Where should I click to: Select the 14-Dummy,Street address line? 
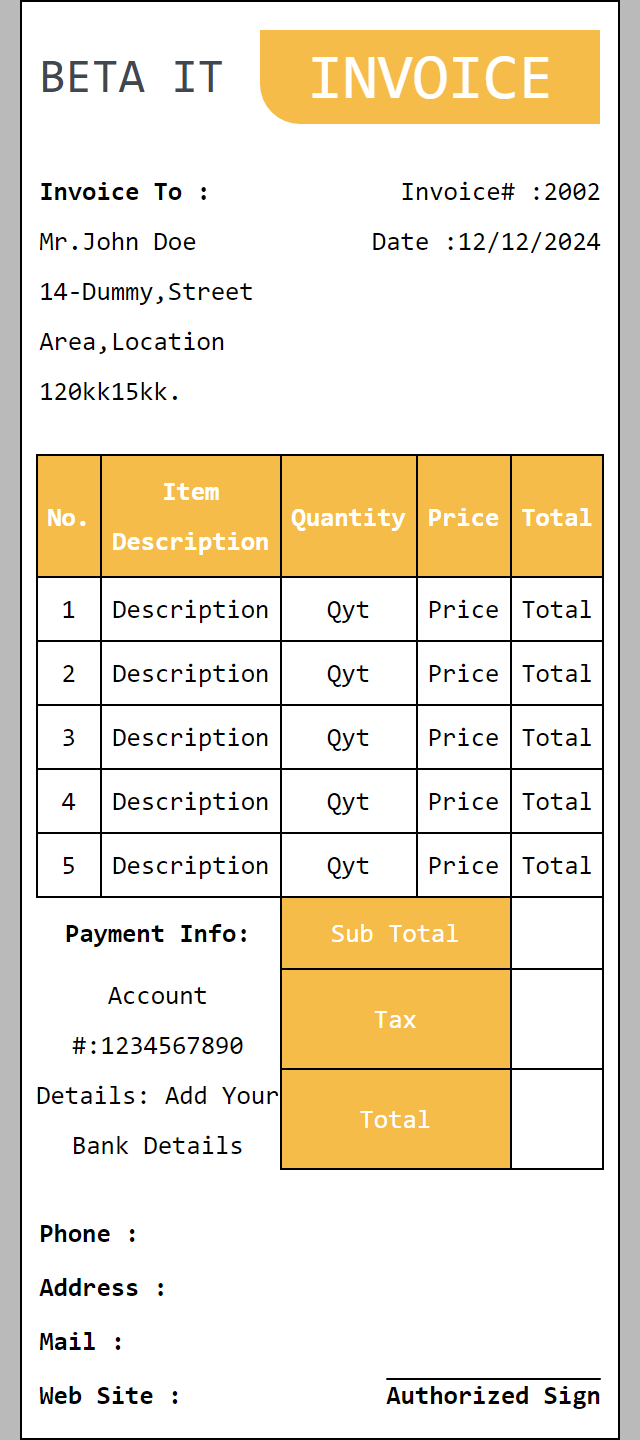coord(146,292)
